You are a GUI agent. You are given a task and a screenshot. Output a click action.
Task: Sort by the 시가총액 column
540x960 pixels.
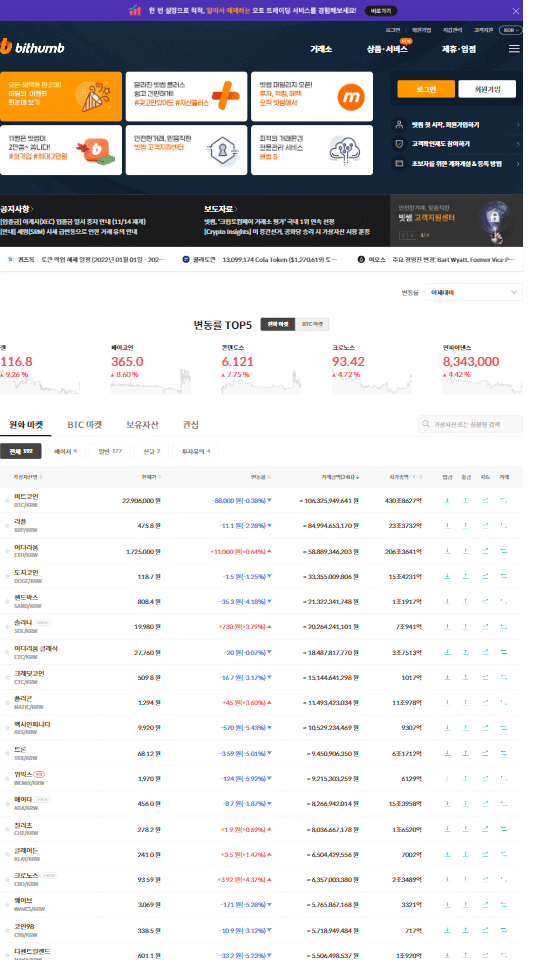coord(405,476)
